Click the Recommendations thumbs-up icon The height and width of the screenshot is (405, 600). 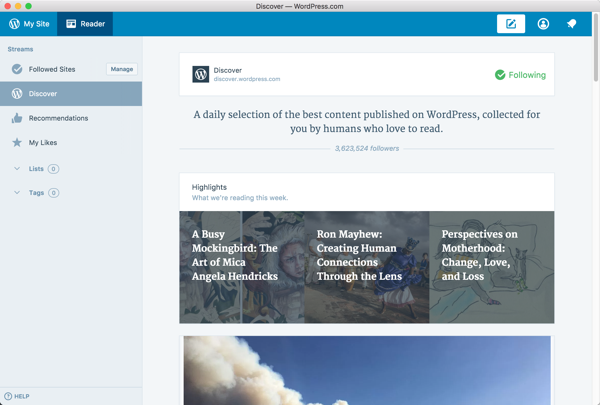[x=17, y=118]
